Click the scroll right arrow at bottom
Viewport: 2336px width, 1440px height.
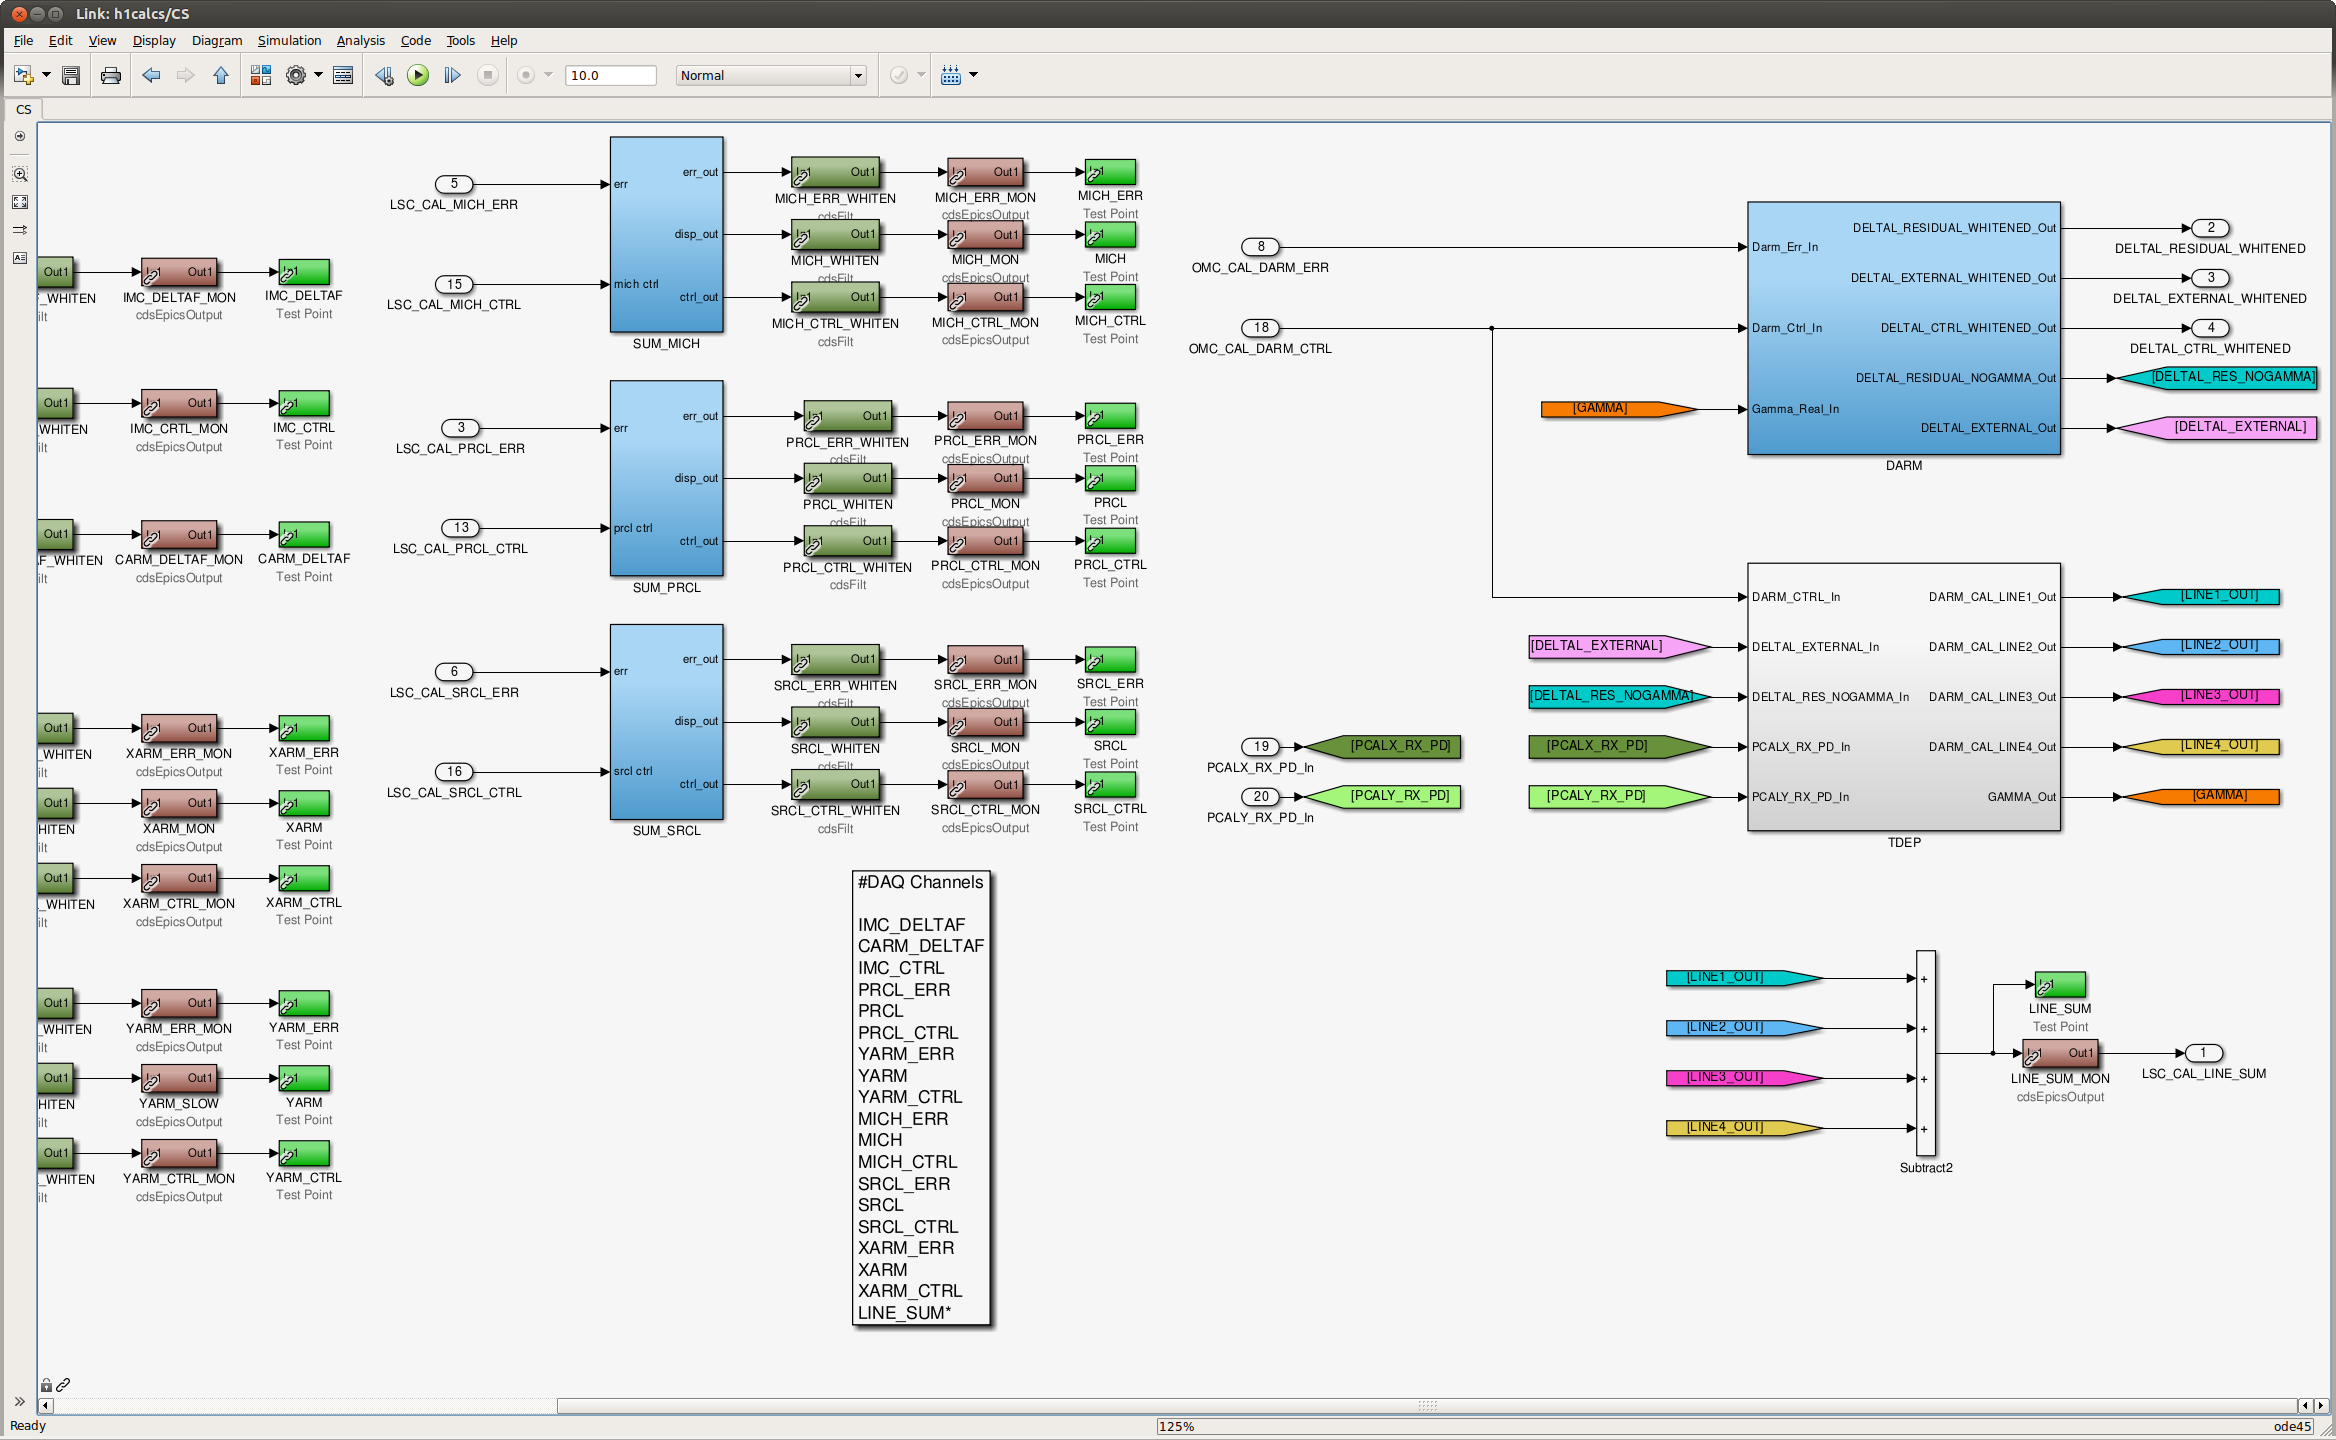point(2321,1406)
